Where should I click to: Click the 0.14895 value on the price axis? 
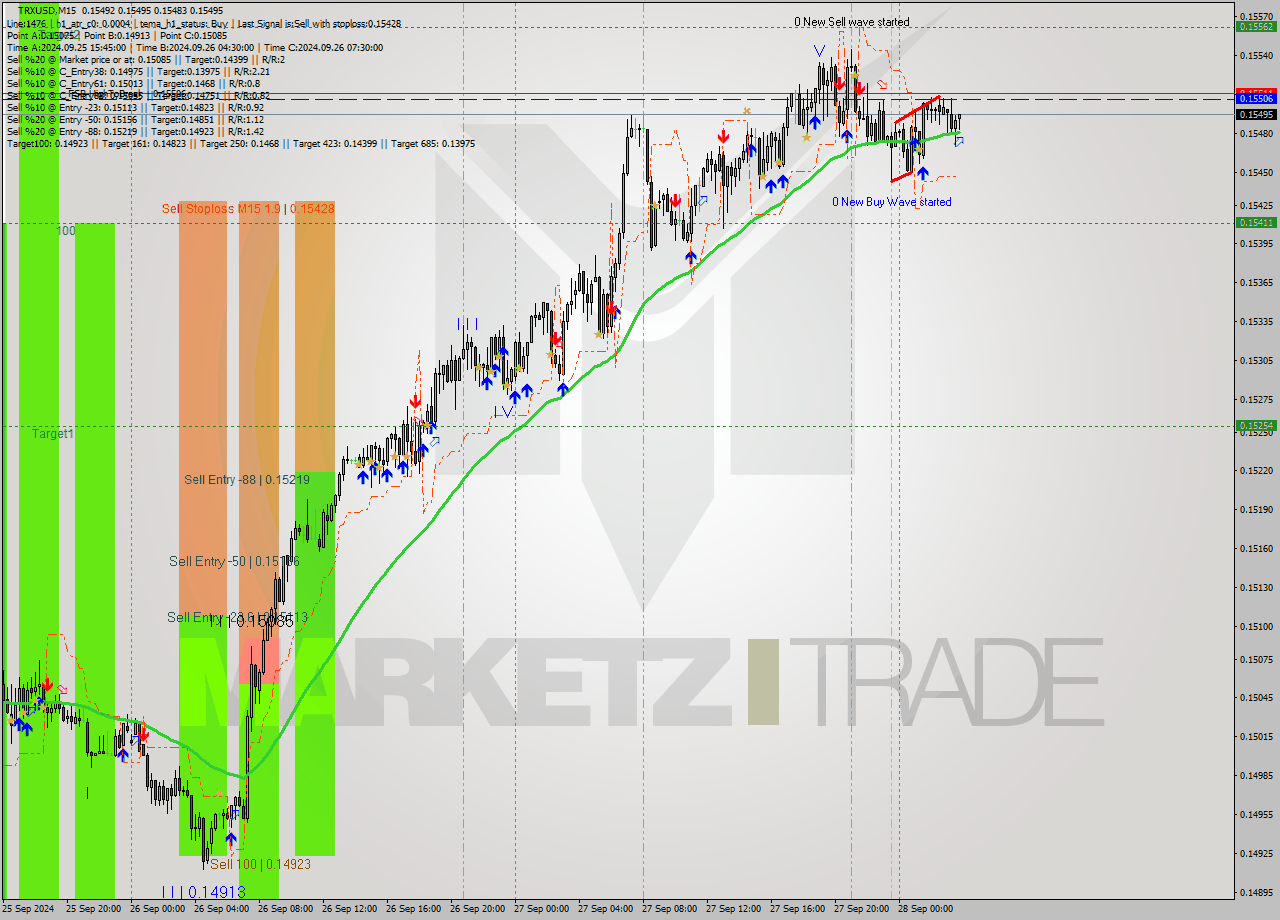[x=1256, y=892]
